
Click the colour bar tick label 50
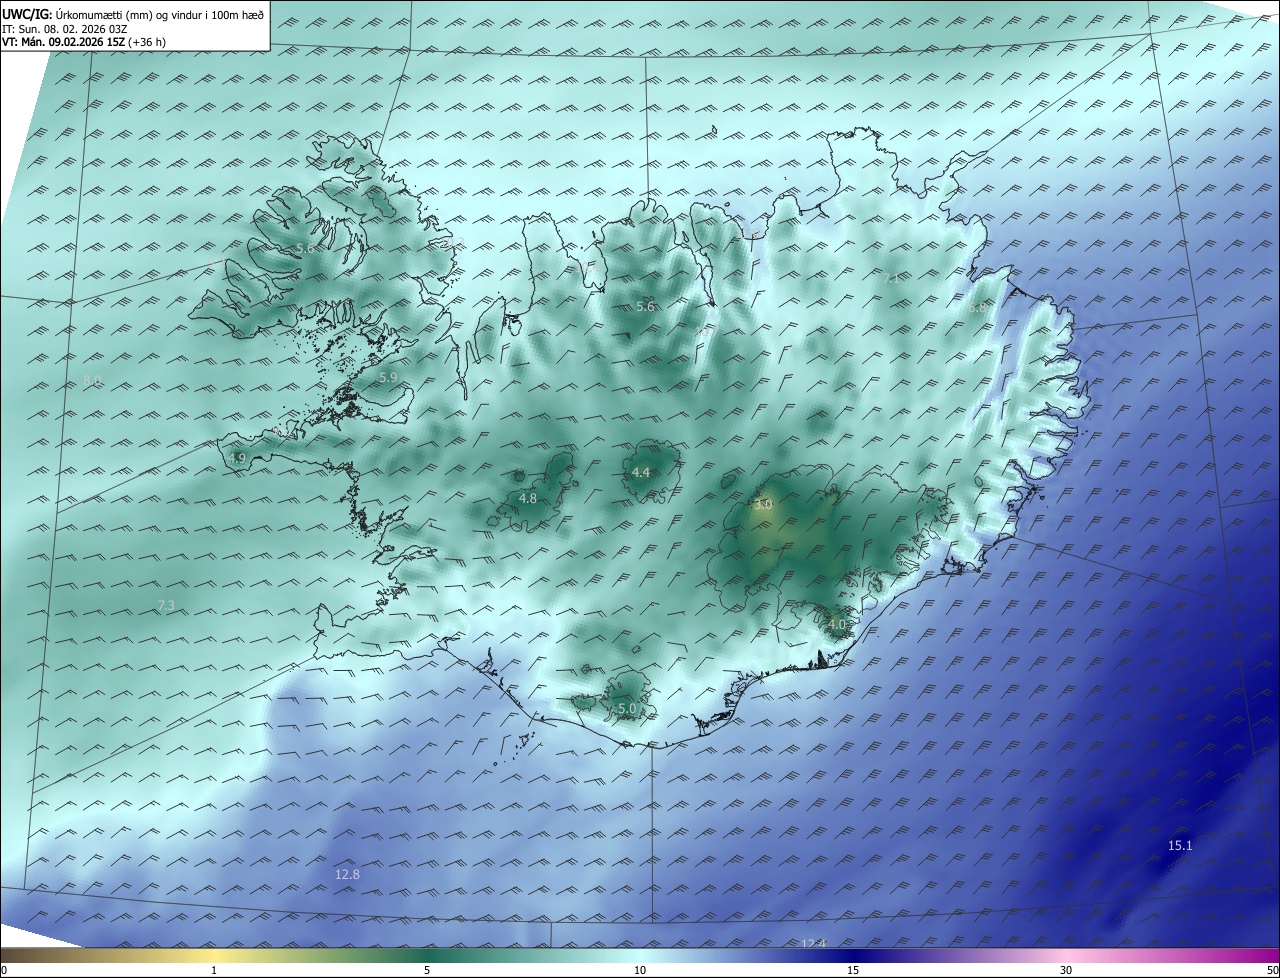point(1273,970)
